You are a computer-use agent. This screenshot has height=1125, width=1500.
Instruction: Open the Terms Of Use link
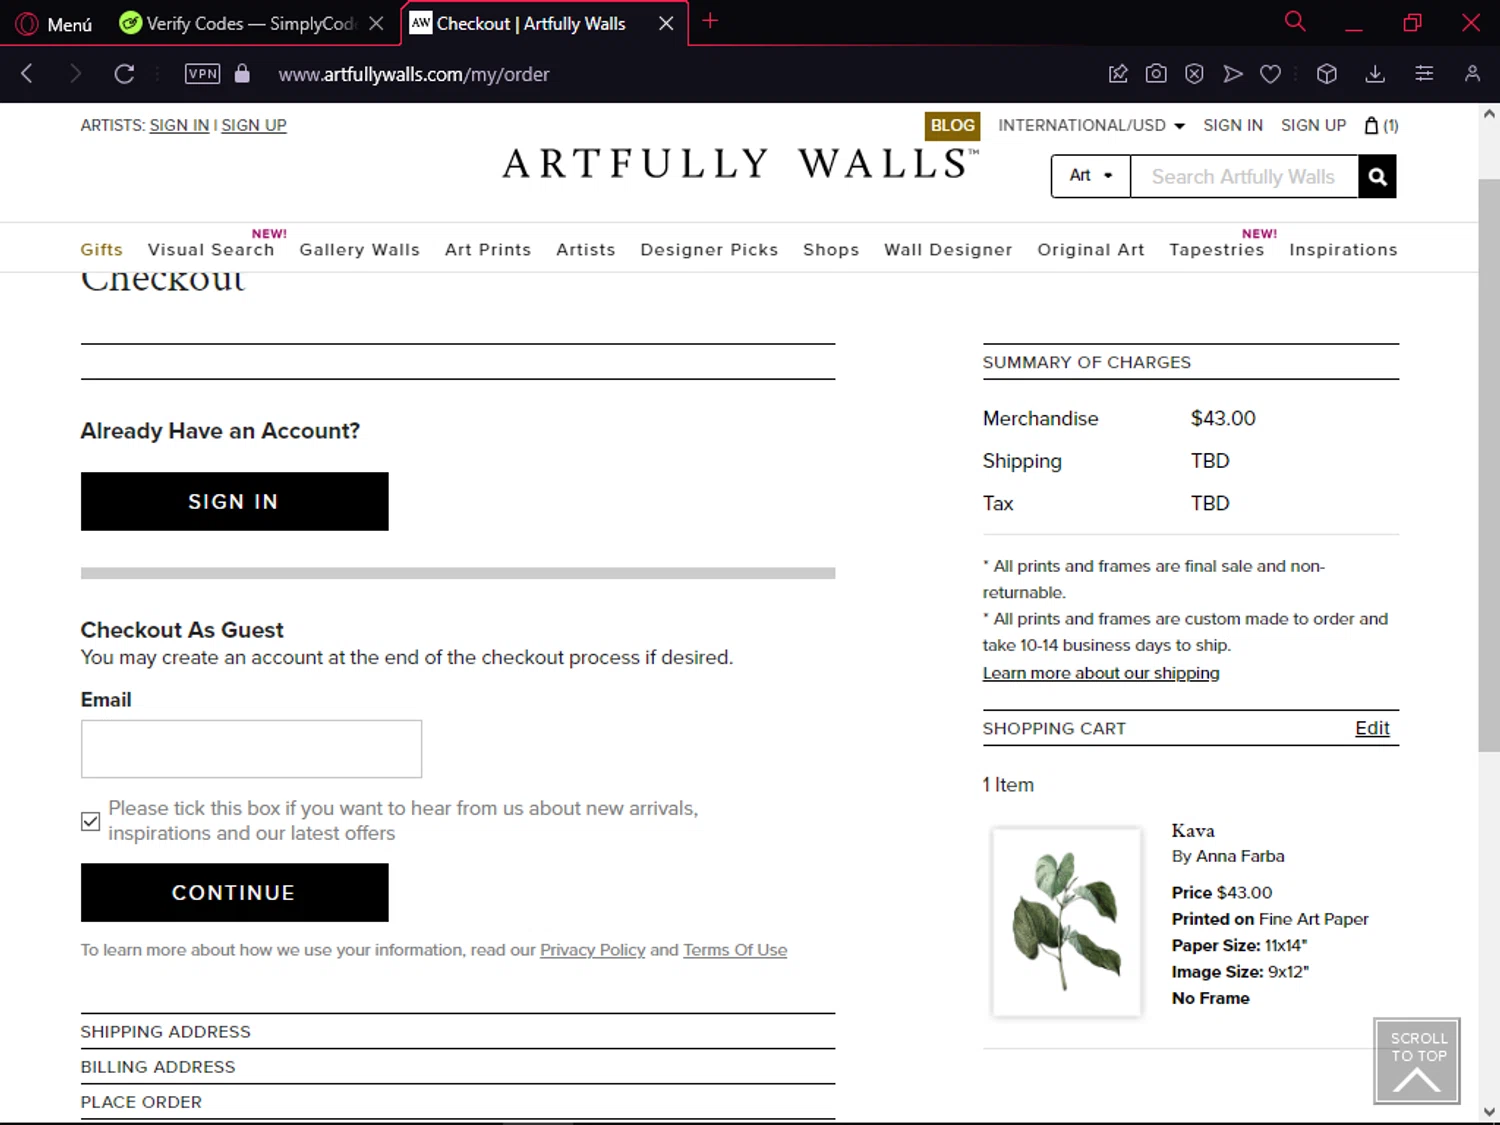pyautogui.click(x=735, y=950)
